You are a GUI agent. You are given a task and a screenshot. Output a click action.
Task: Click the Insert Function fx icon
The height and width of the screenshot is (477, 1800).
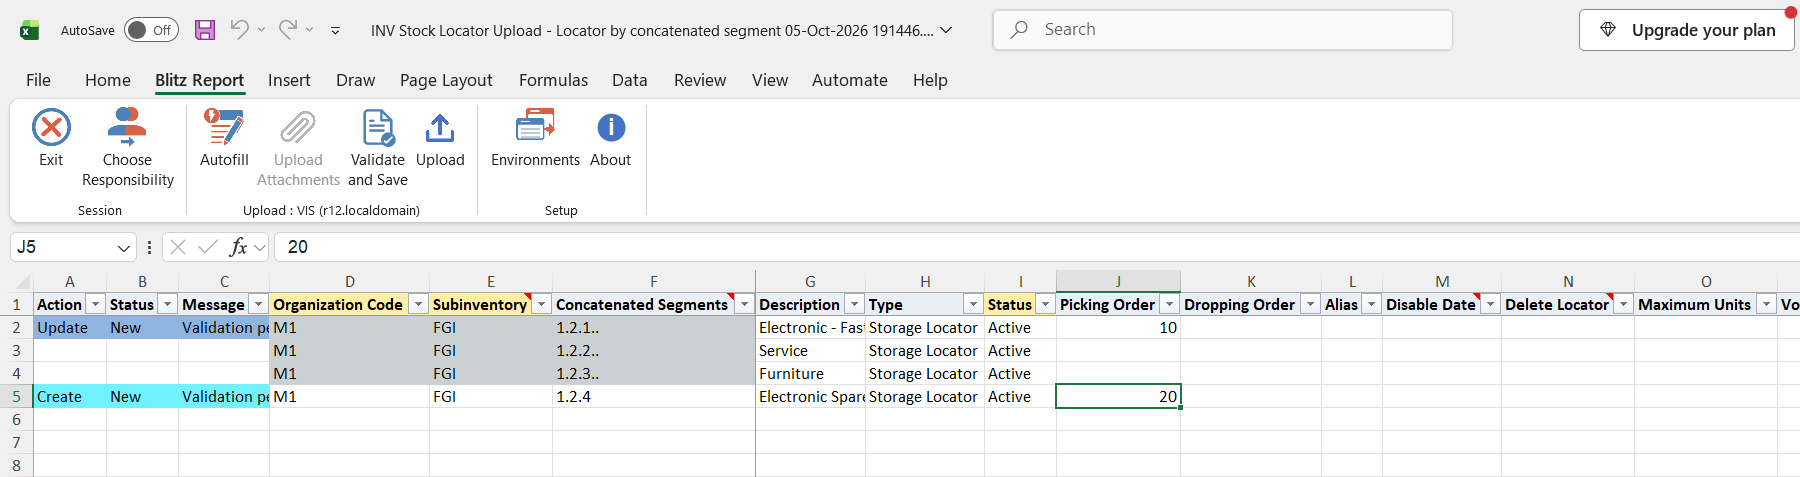click(238, 247)
